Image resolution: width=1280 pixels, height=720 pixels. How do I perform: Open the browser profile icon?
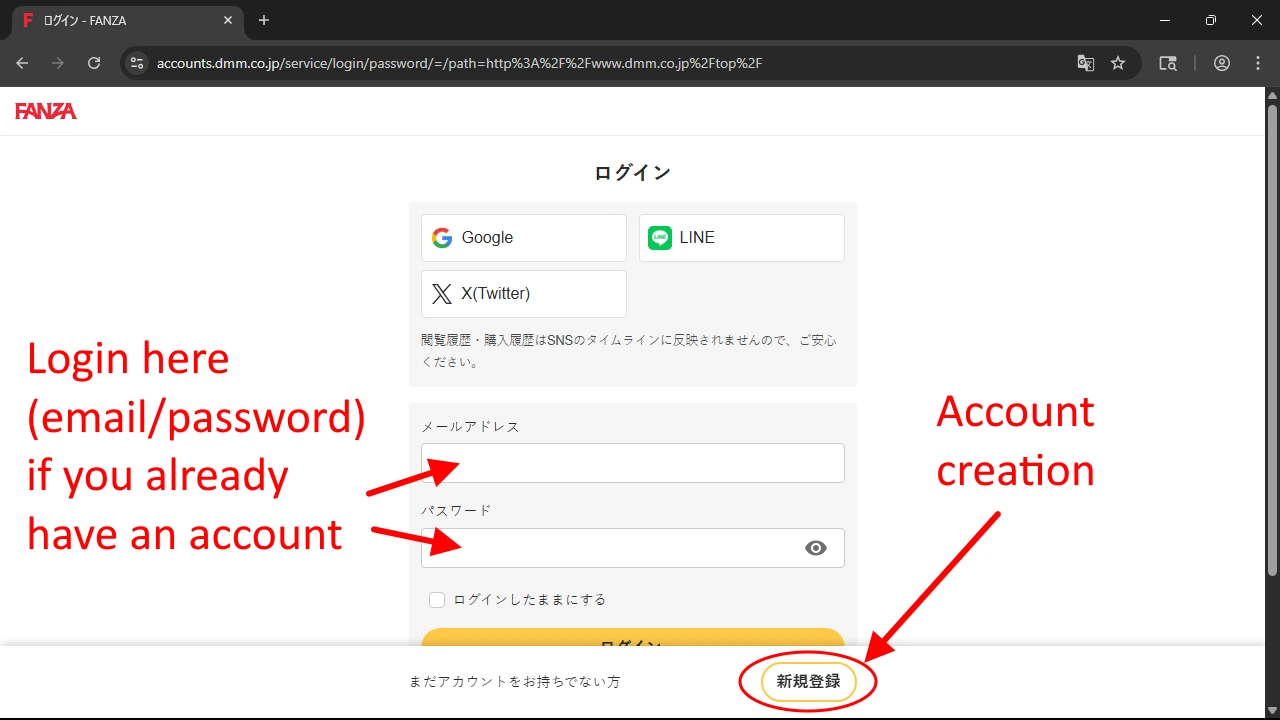pyautogui.click(x=1222, y=63)
